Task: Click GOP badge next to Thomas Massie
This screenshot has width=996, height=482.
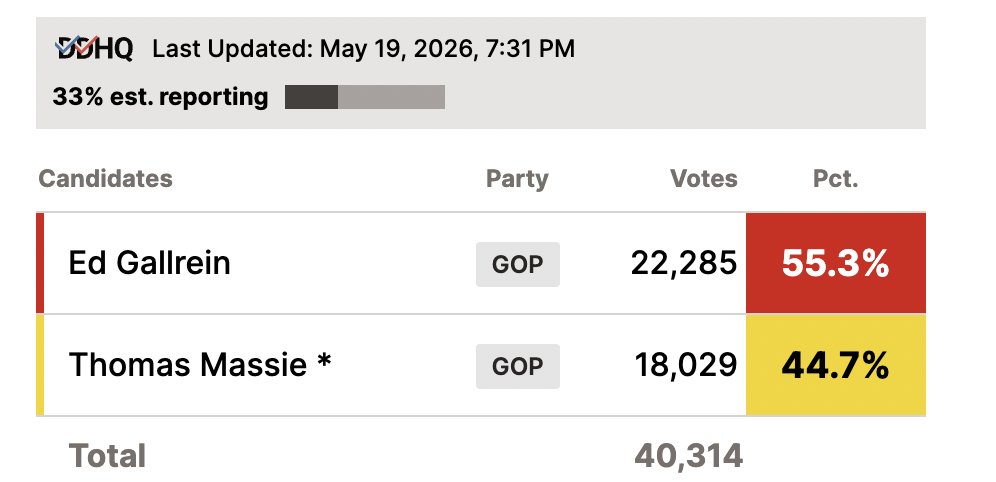Action: [518, 366]
